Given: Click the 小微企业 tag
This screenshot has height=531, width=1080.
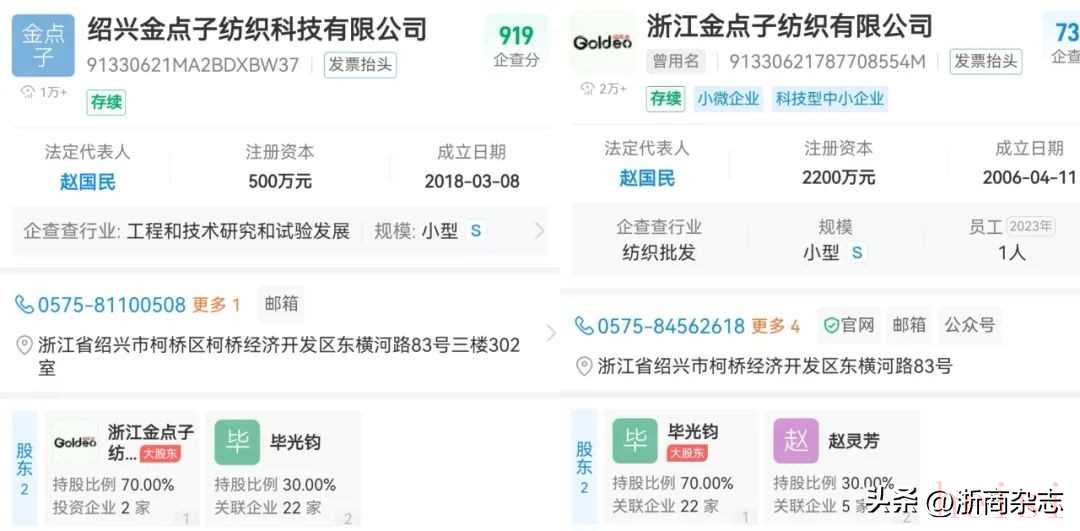Looking at the screenshot, I should (x=728, y=98).
